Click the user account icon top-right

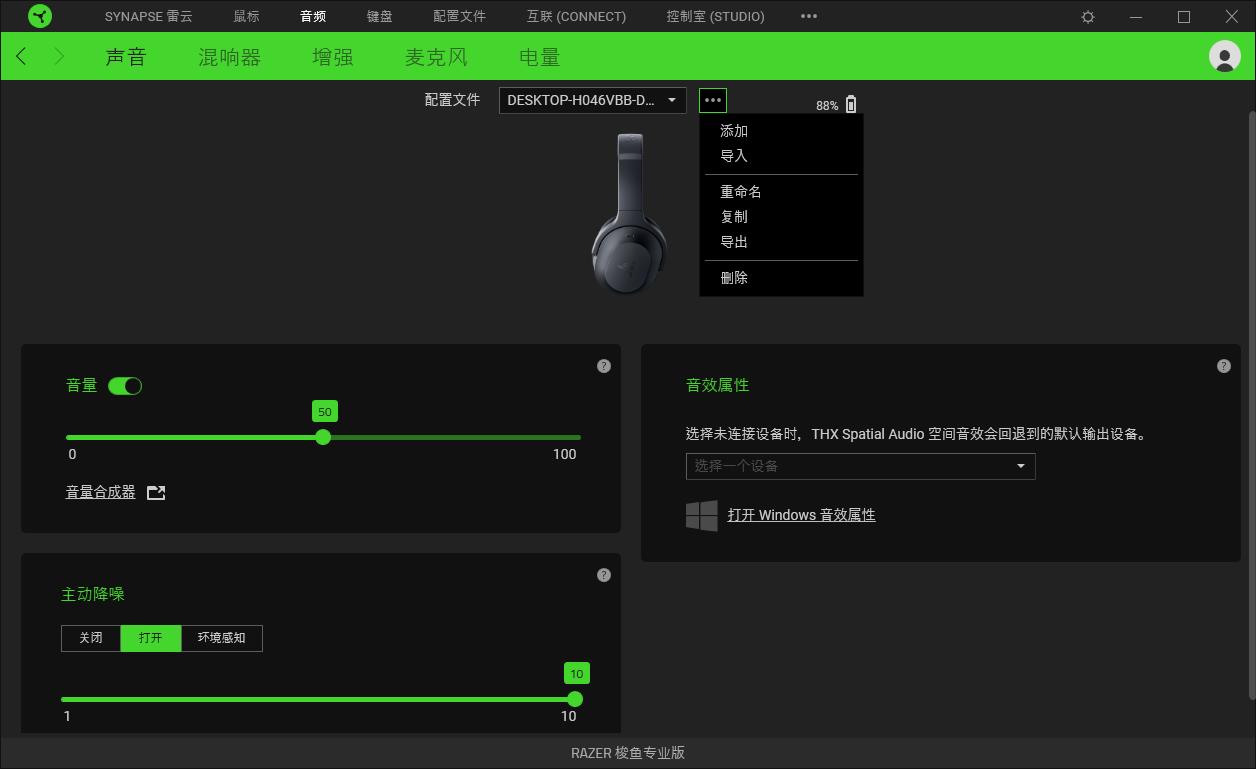(1224, 56)
